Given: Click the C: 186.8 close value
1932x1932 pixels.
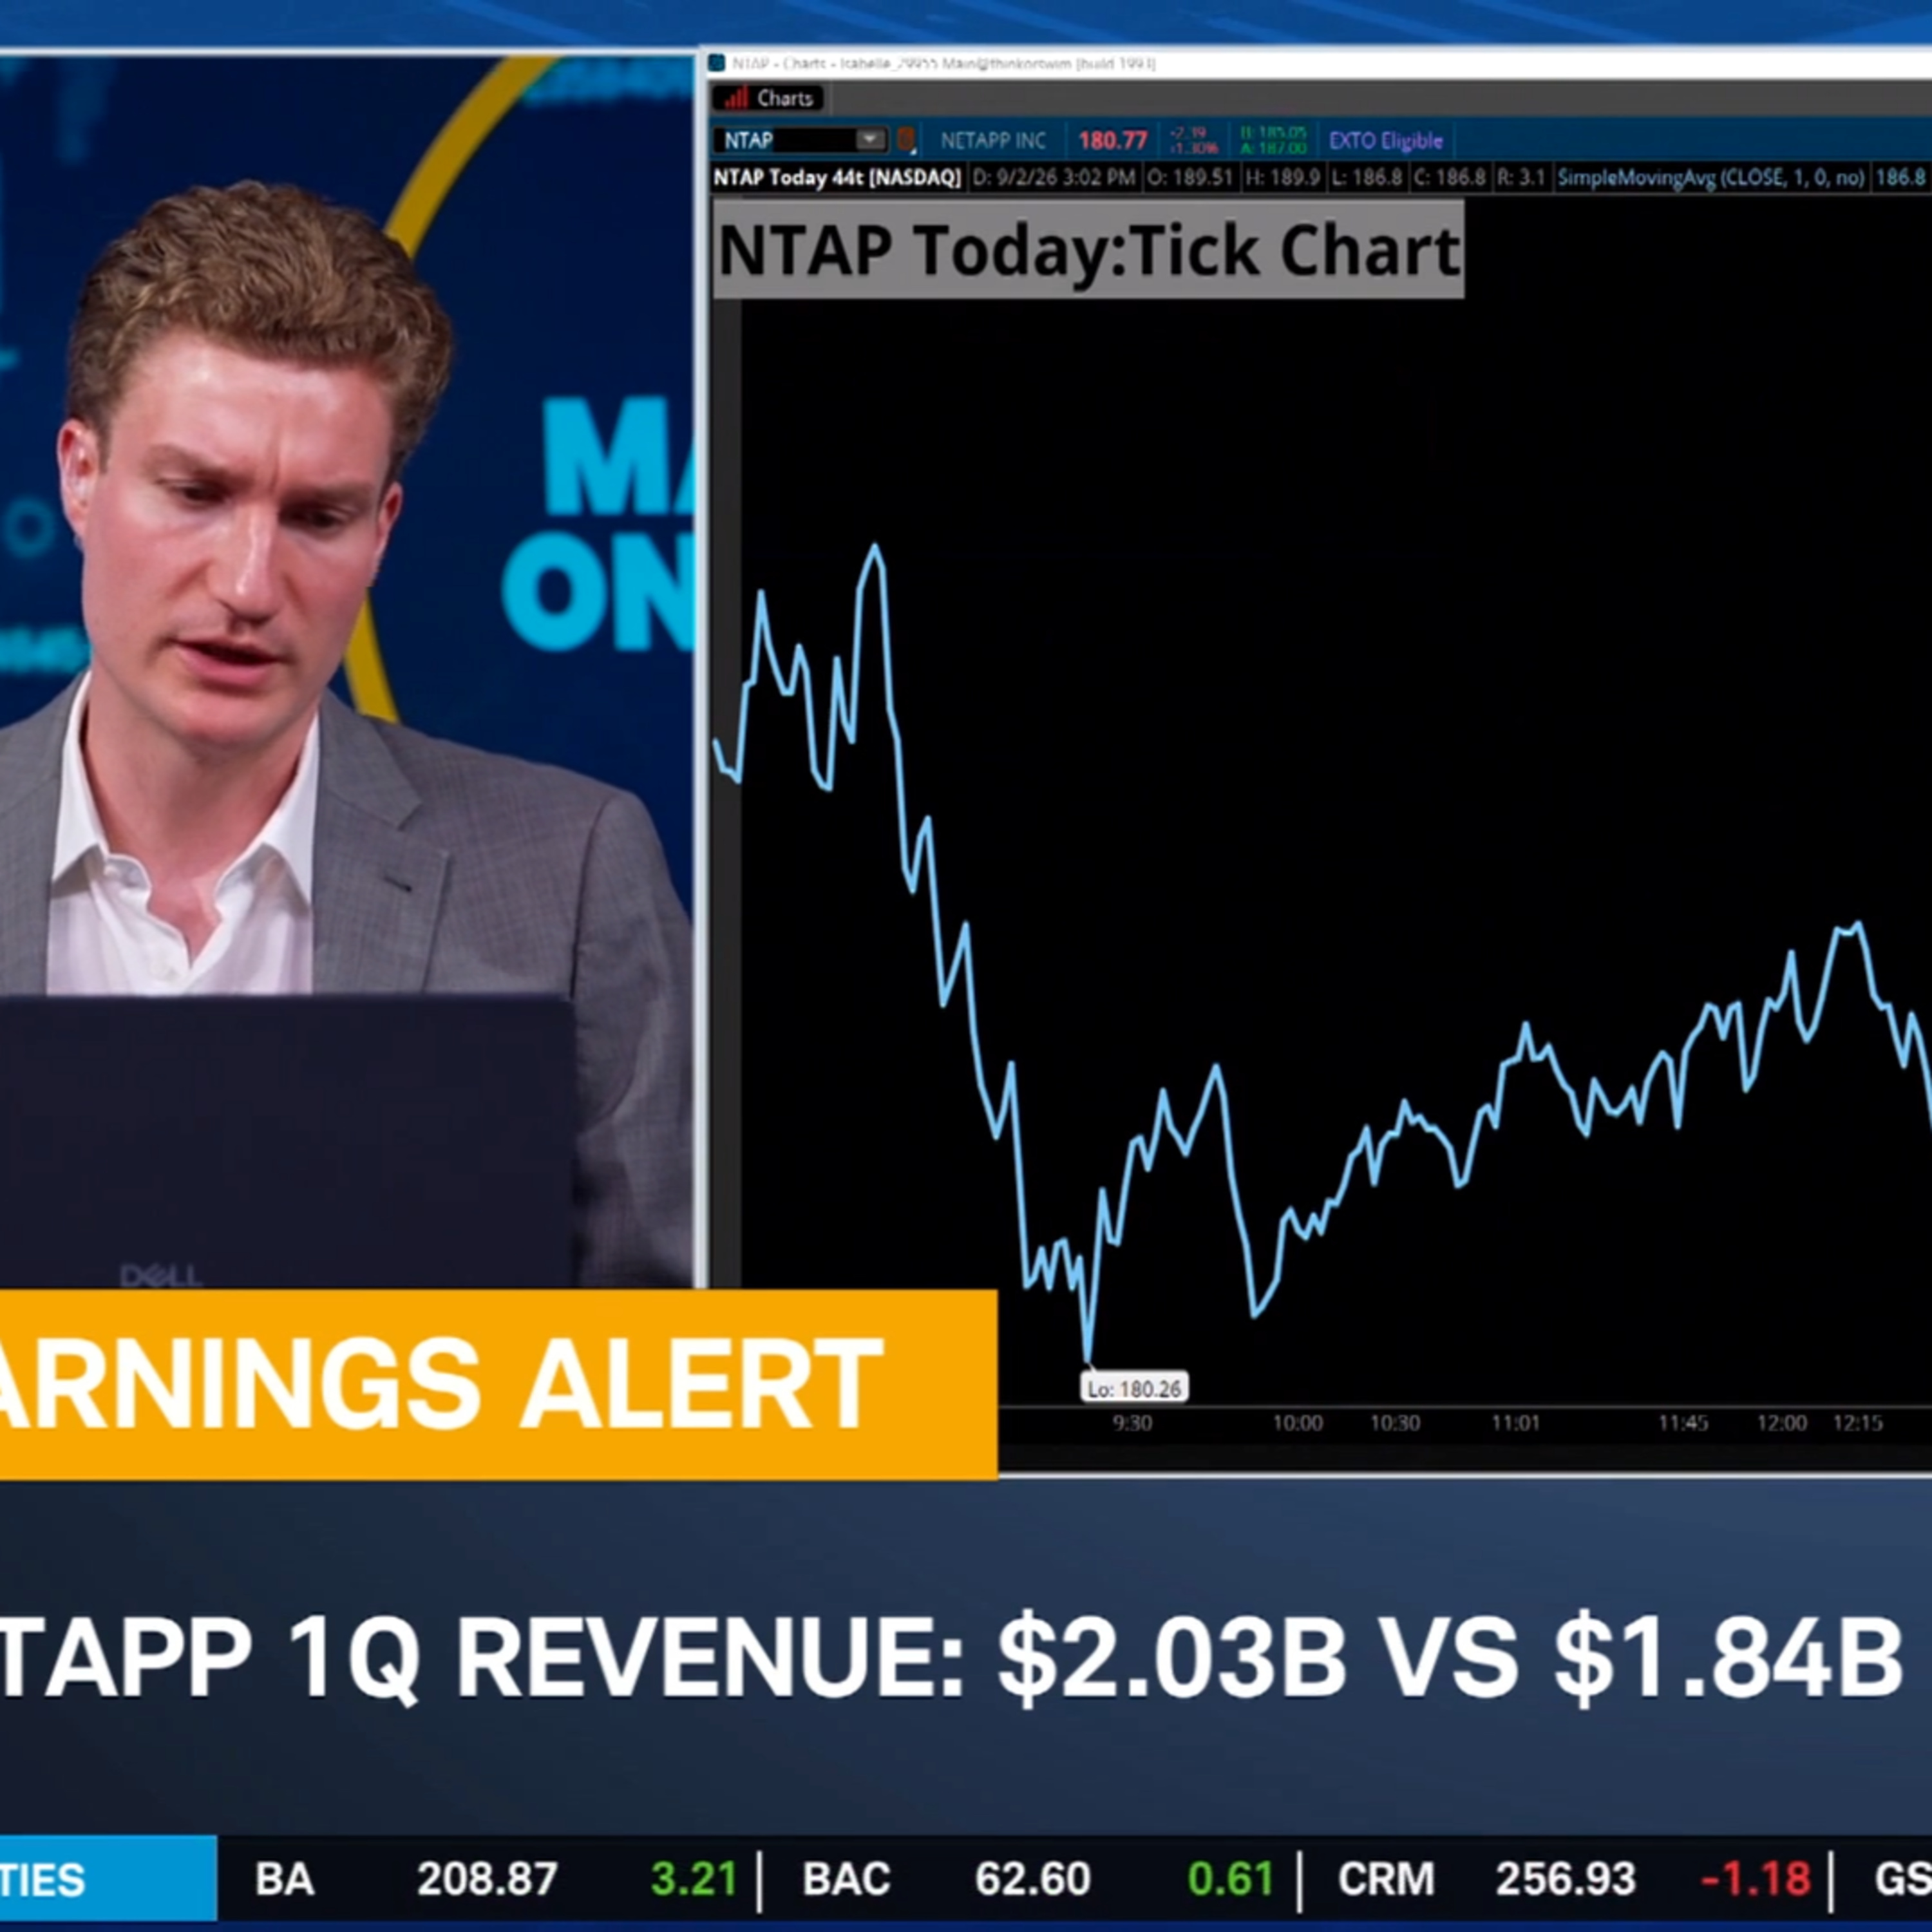Looking at the screenshot, I should point(1449,178).
